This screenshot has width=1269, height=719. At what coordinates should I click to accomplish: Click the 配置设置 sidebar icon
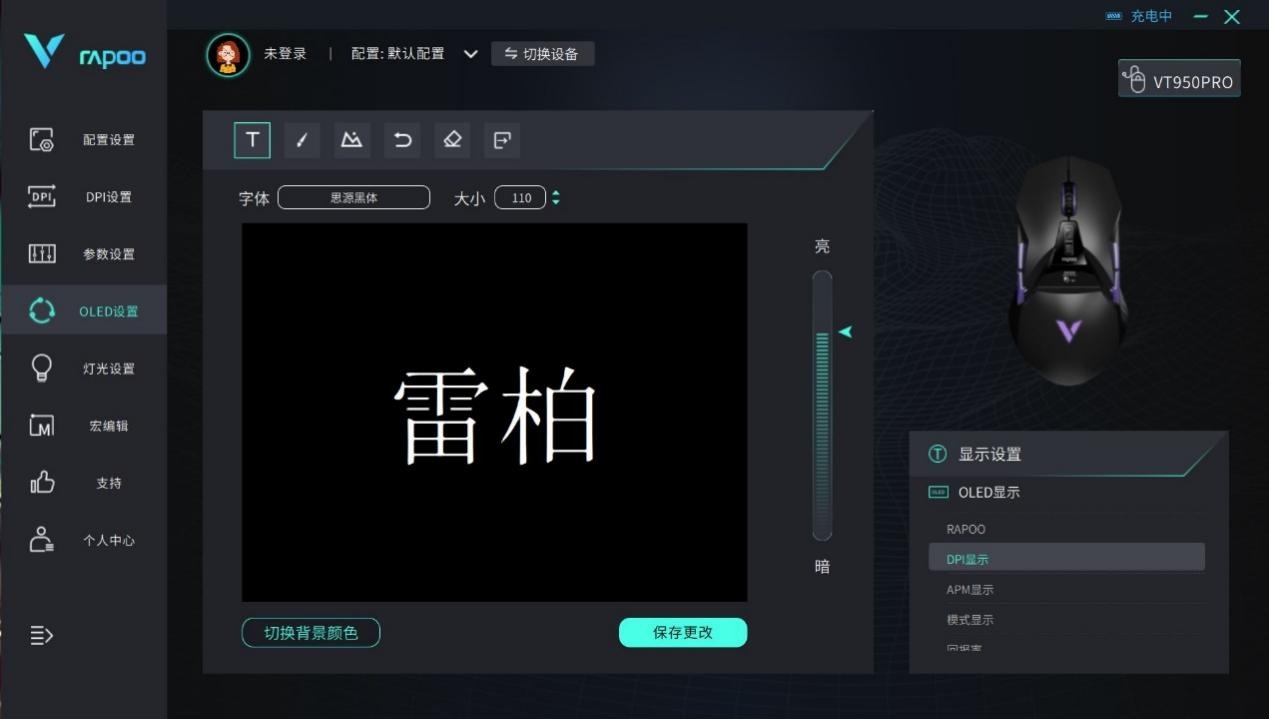pyautogui.click(x=41, y=140)
